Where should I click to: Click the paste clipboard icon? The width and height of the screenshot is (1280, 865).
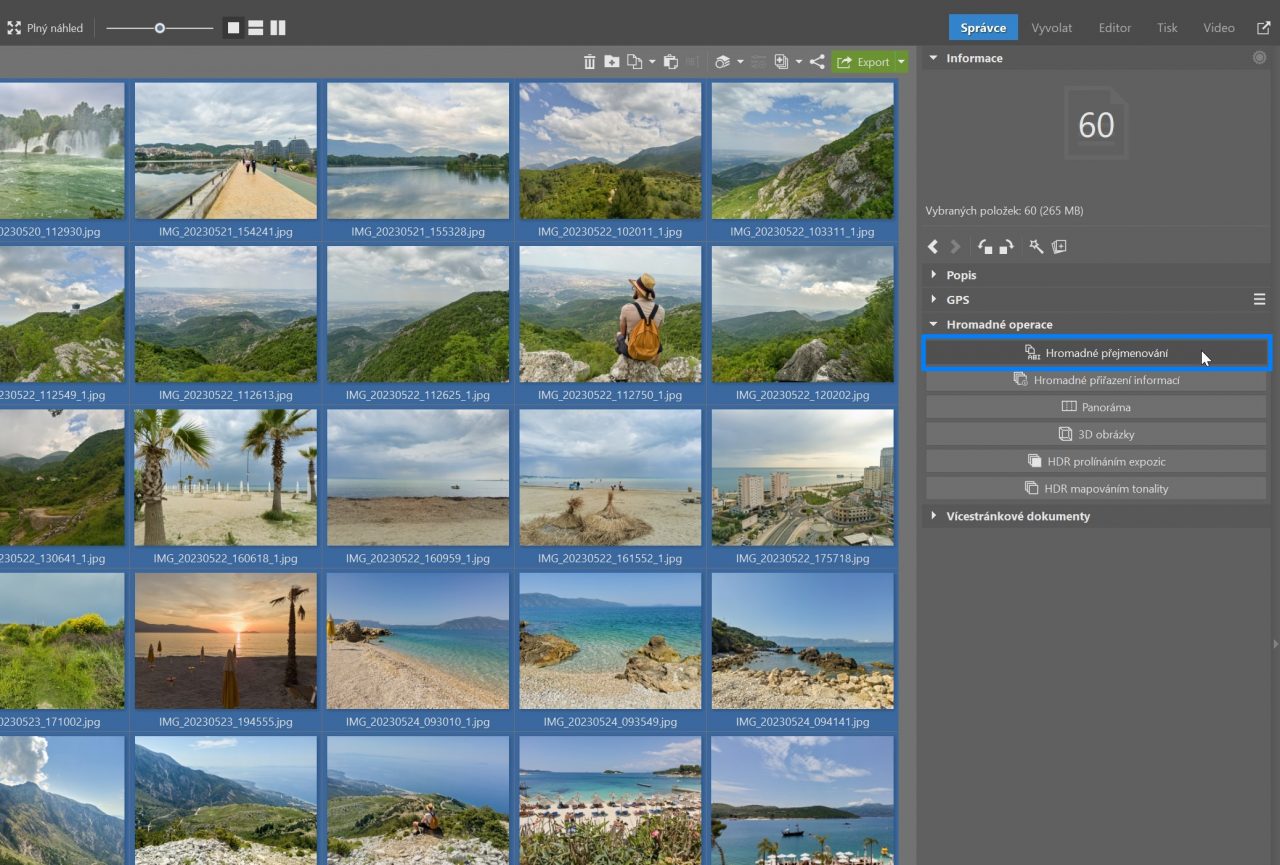[671, 62]
